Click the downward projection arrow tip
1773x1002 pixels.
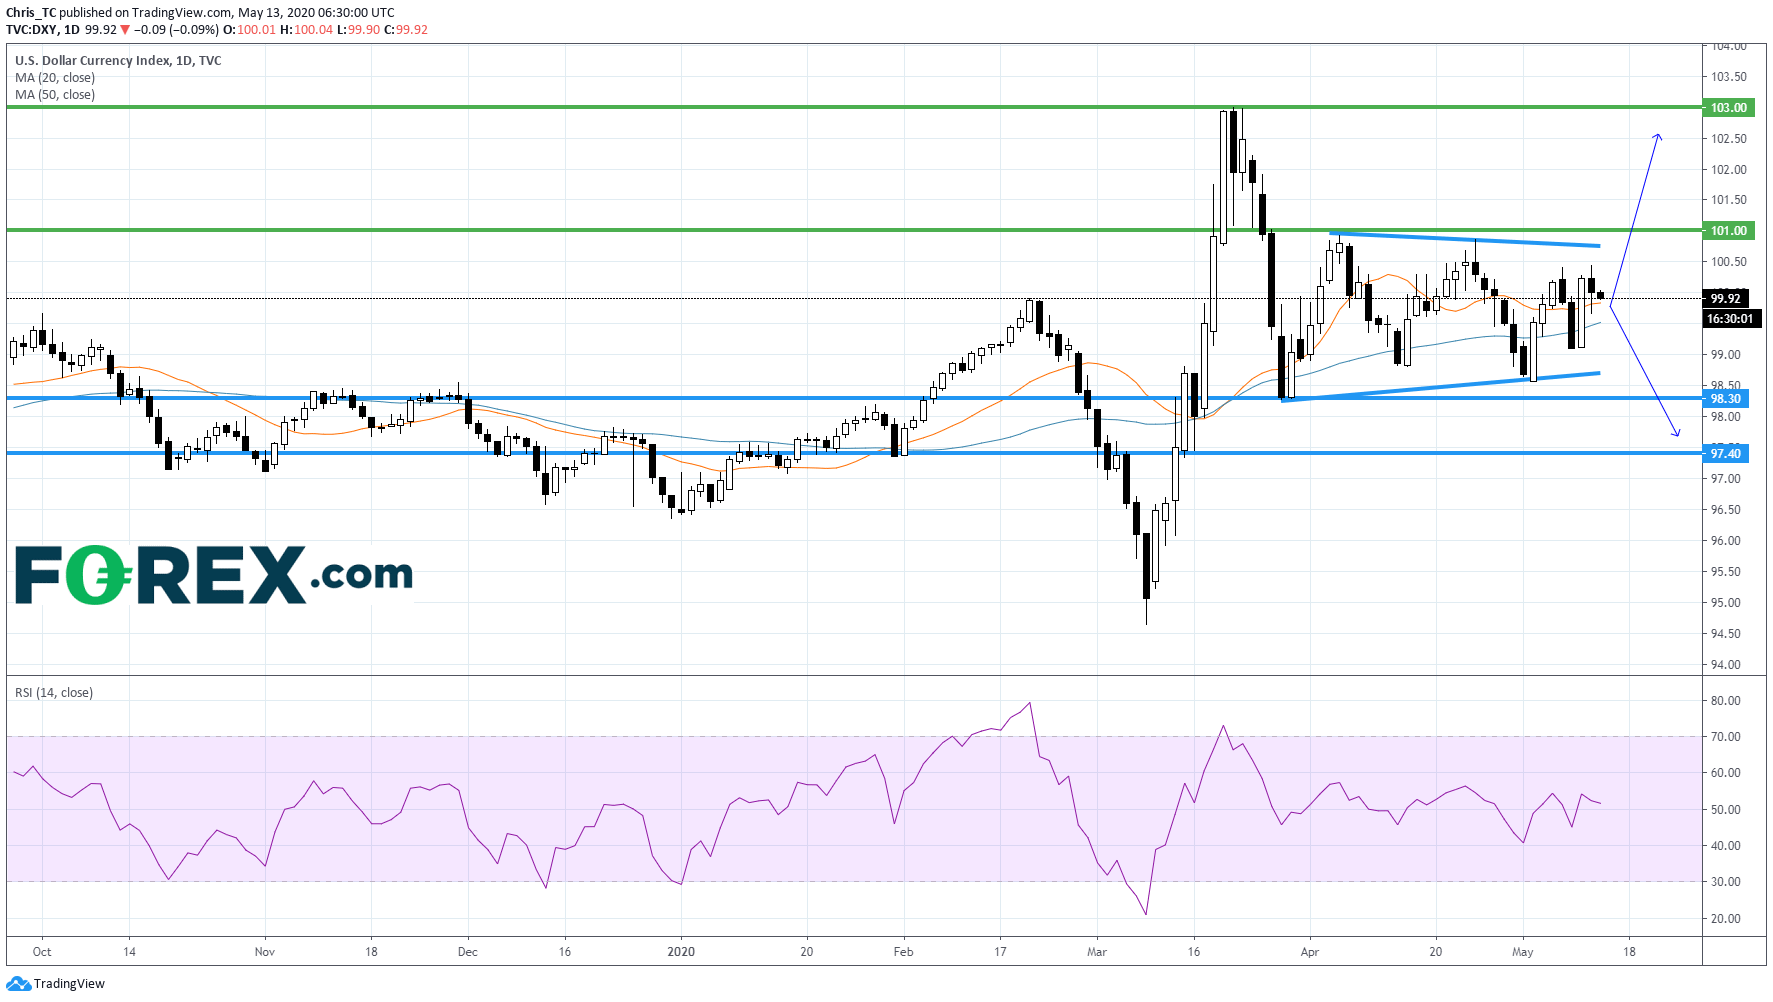click(x=1677, y=435)
